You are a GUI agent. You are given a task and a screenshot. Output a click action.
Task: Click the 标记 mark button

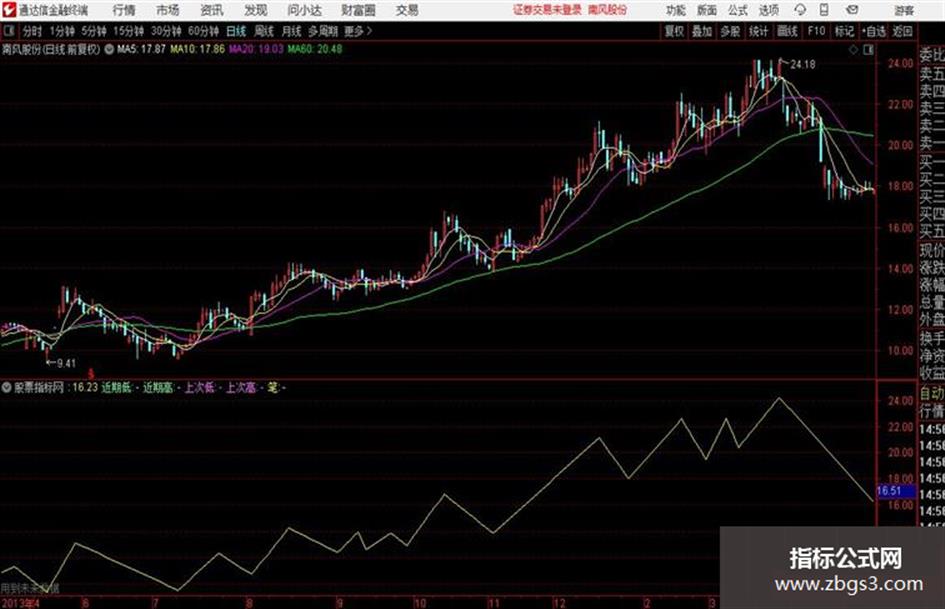click(844, 31)
